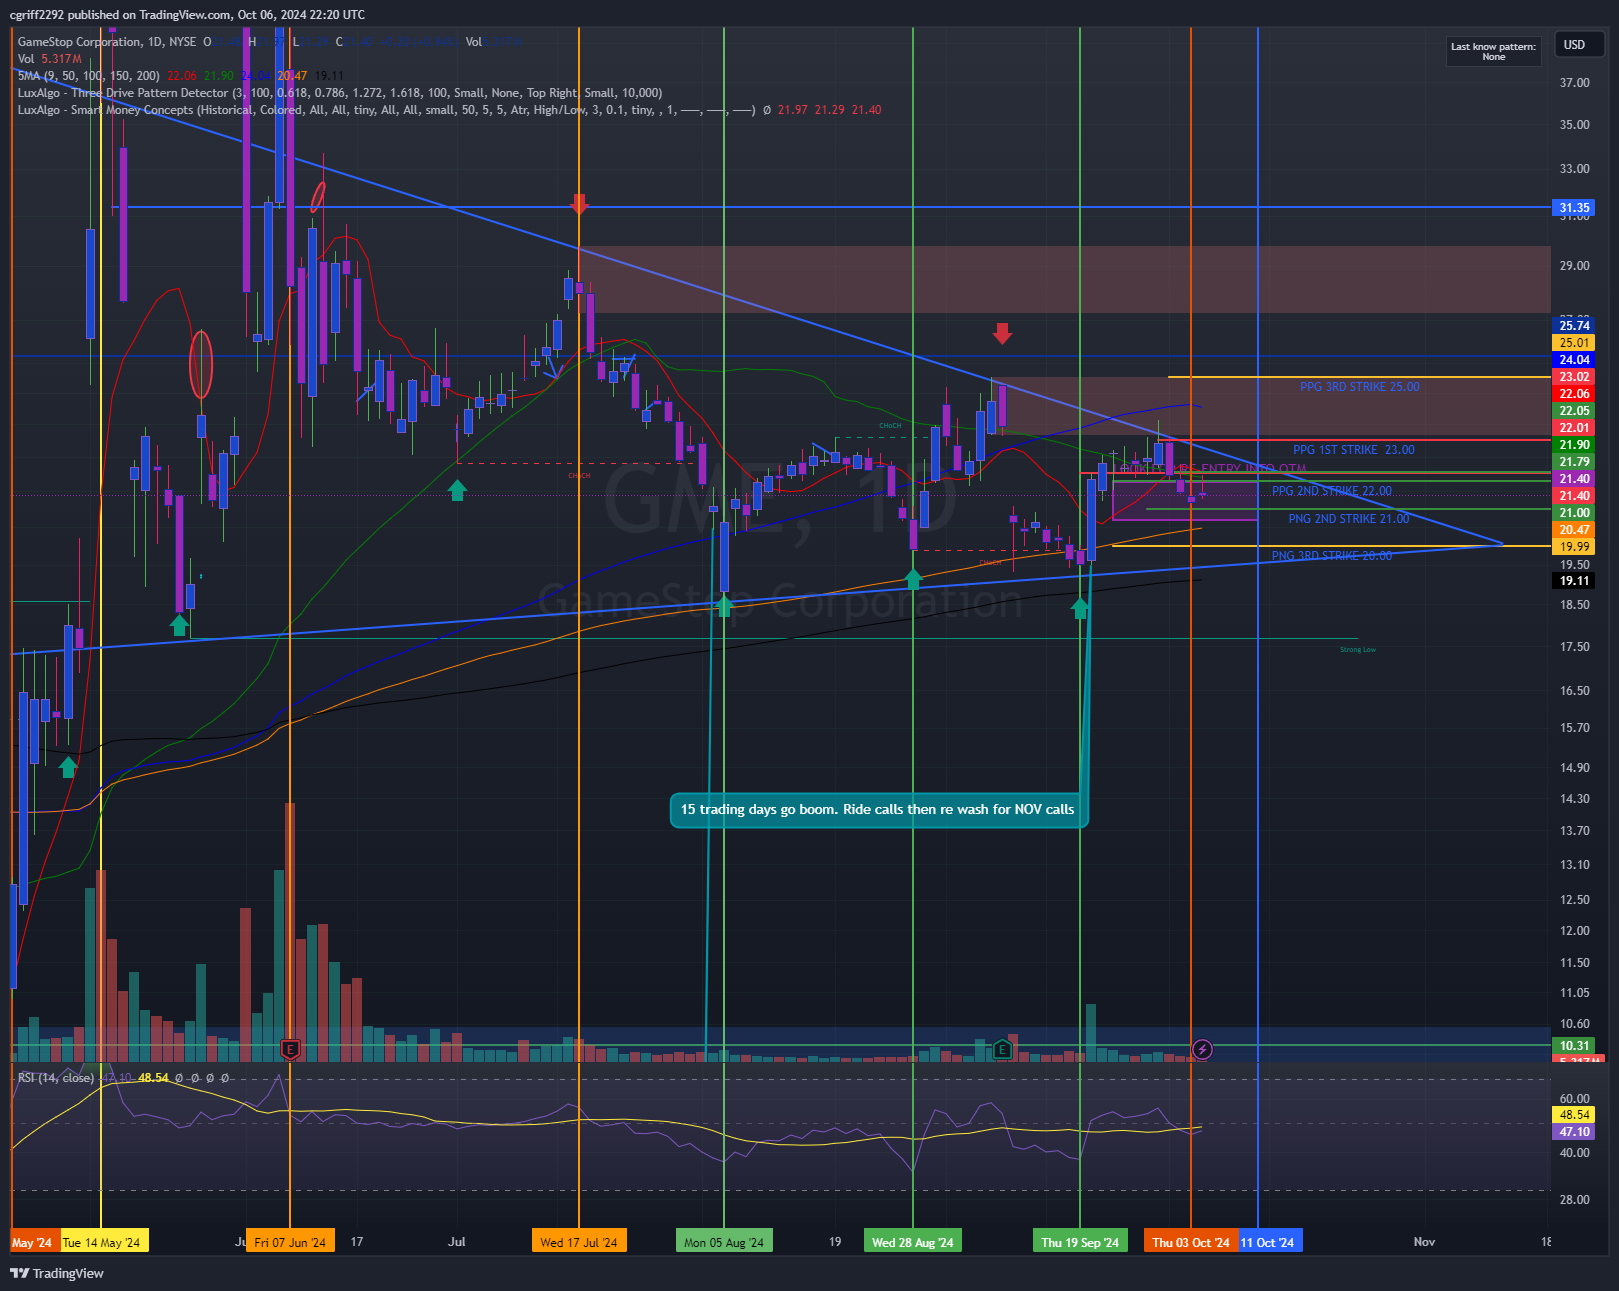Click the 10.31 volume axis label
Screen dimensions: 1619x1291
point(1574,1045)
